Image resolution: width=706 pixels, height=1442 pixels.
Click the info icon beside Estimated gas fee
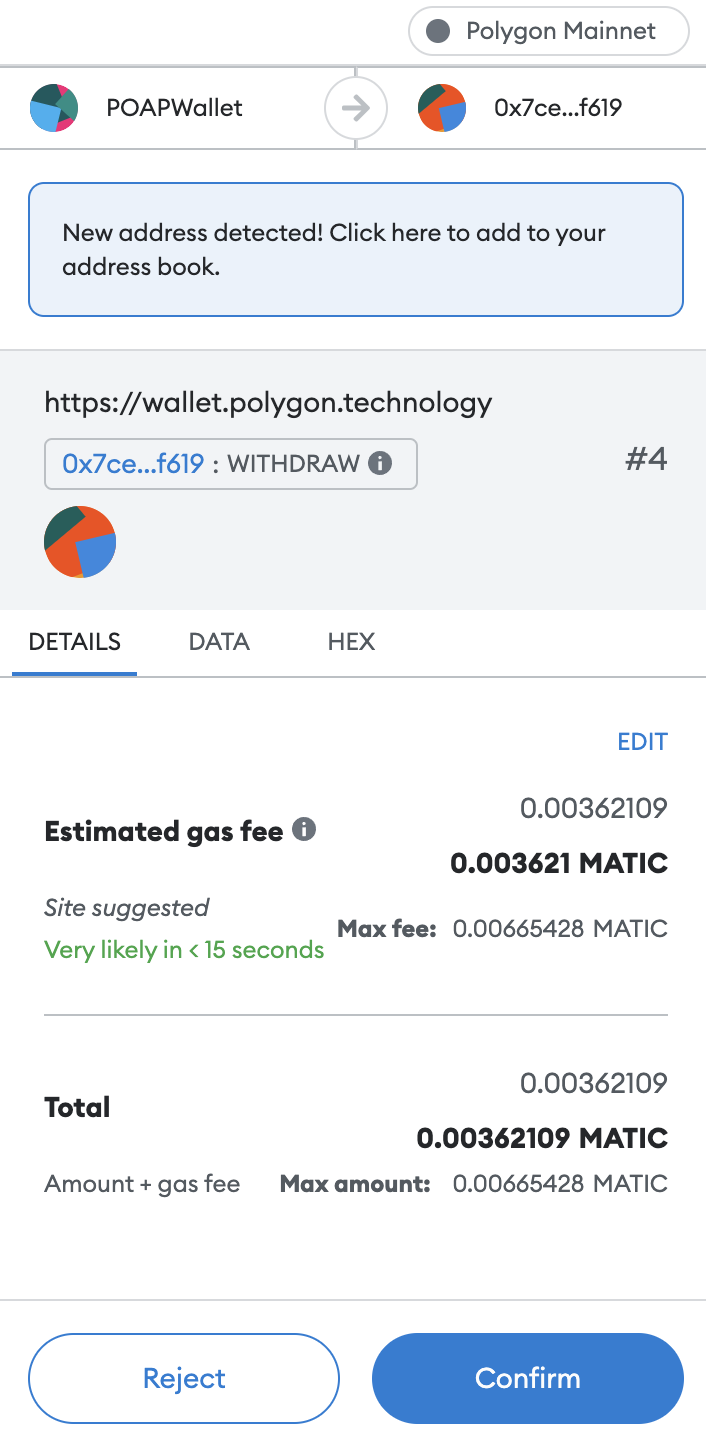[x=305, y=829]
